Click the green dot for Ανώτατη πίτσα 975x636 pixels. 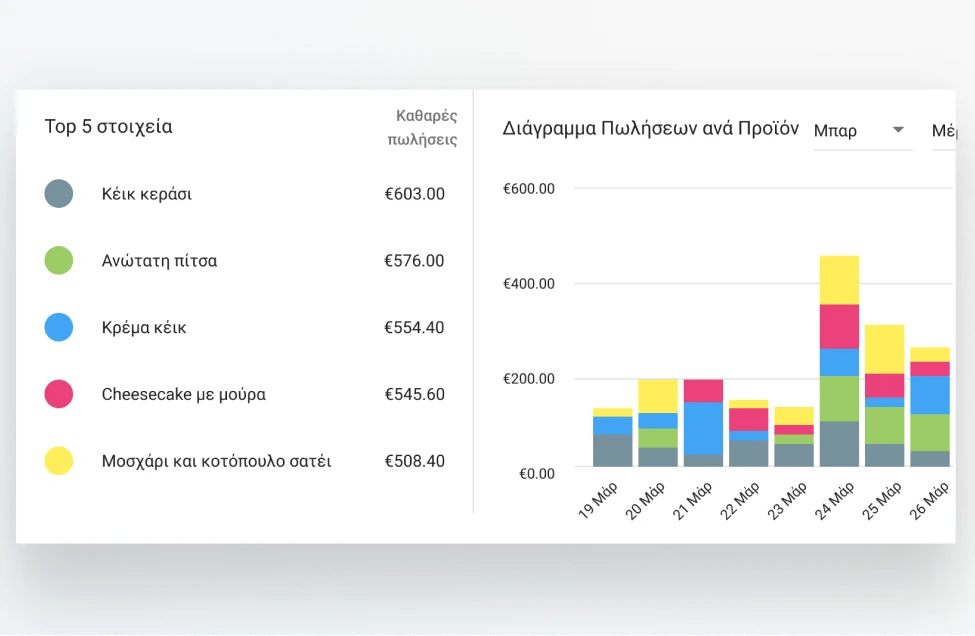tap(58, 260)
